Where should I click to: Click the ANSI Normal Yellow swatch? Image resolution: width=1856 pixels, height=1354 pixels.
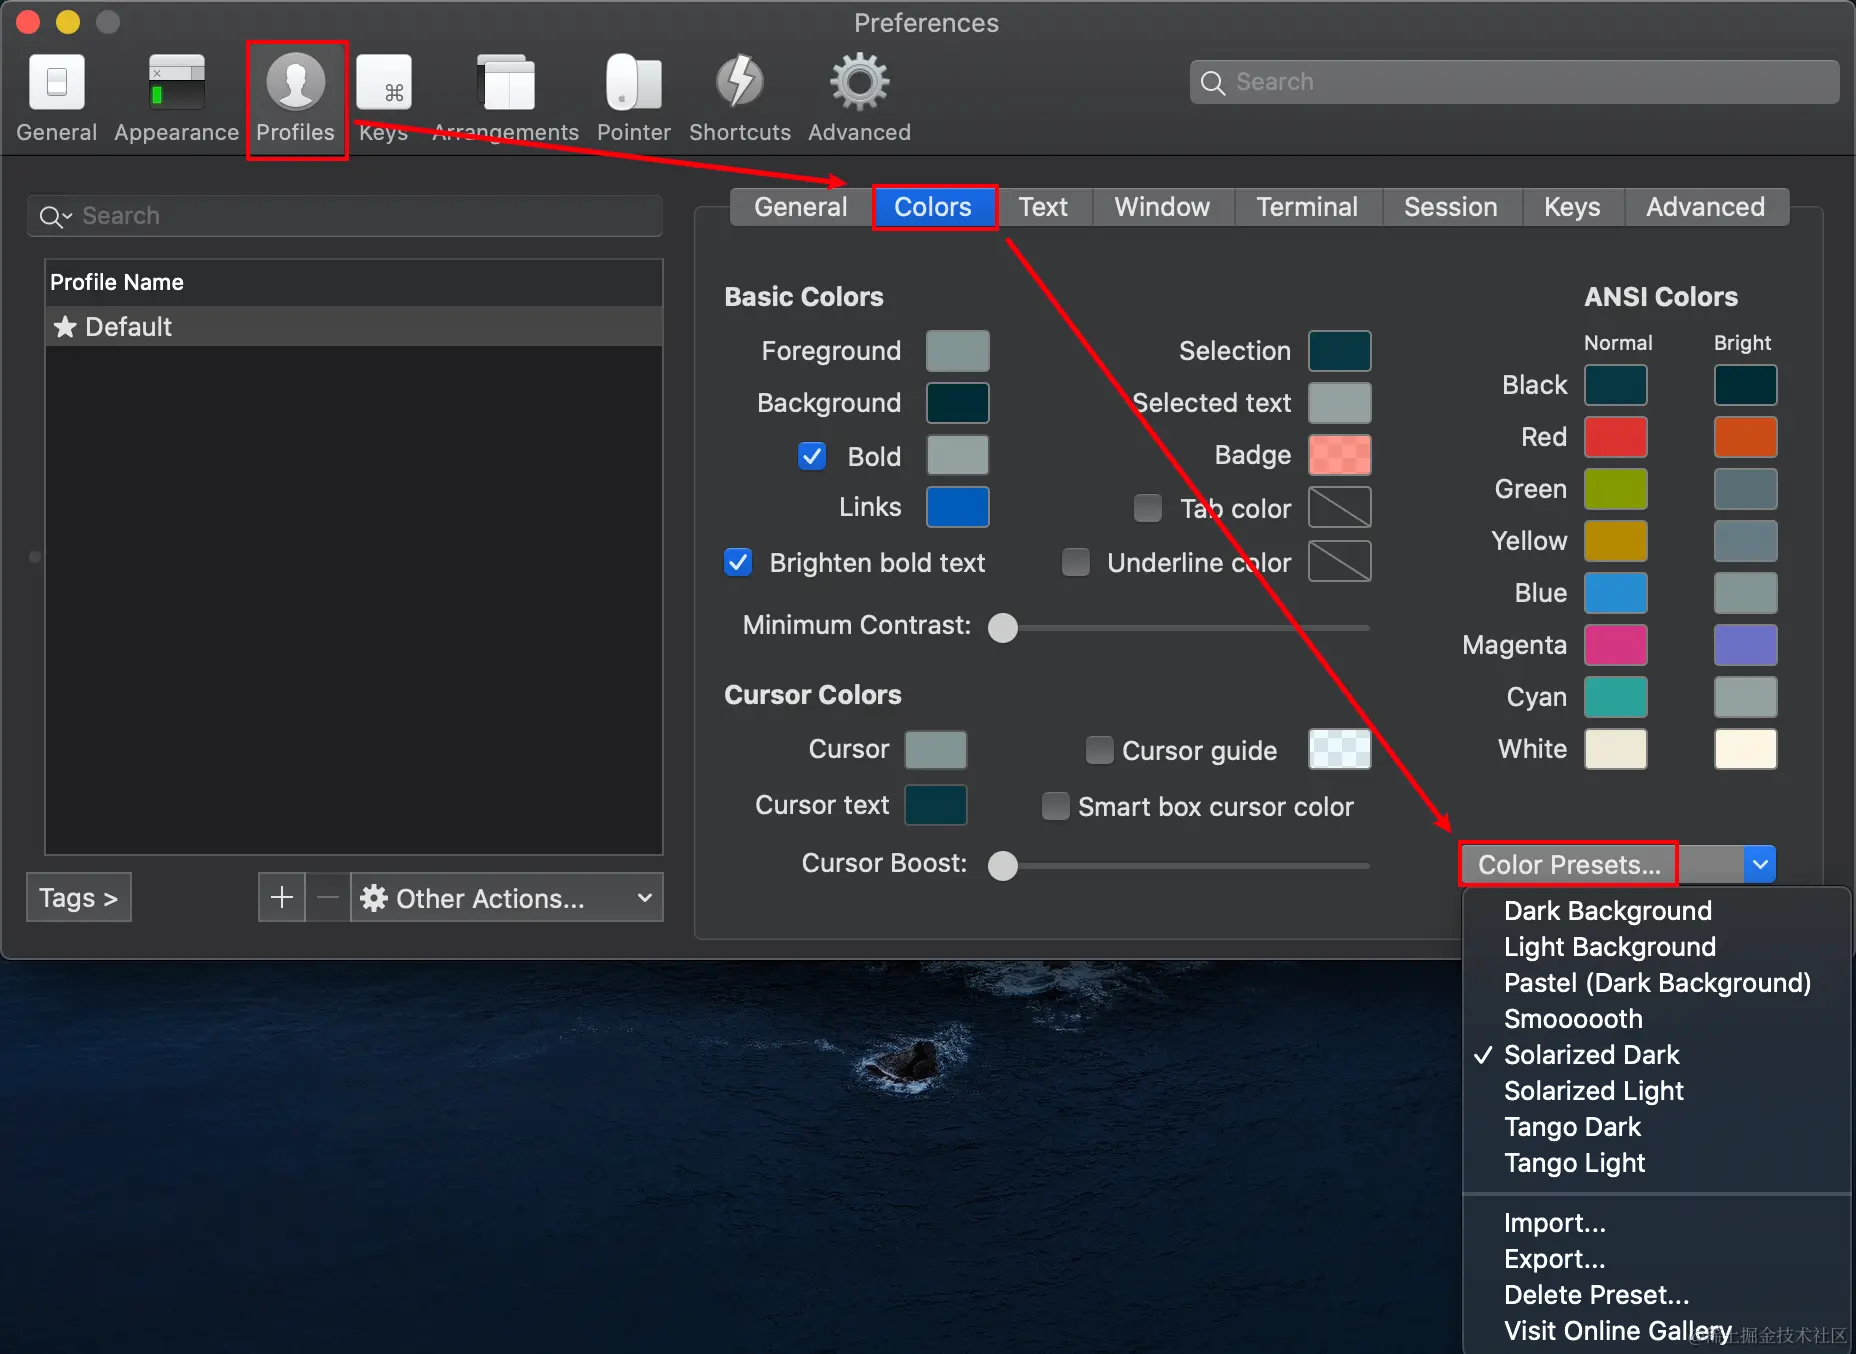click(x=1616, y=541)
